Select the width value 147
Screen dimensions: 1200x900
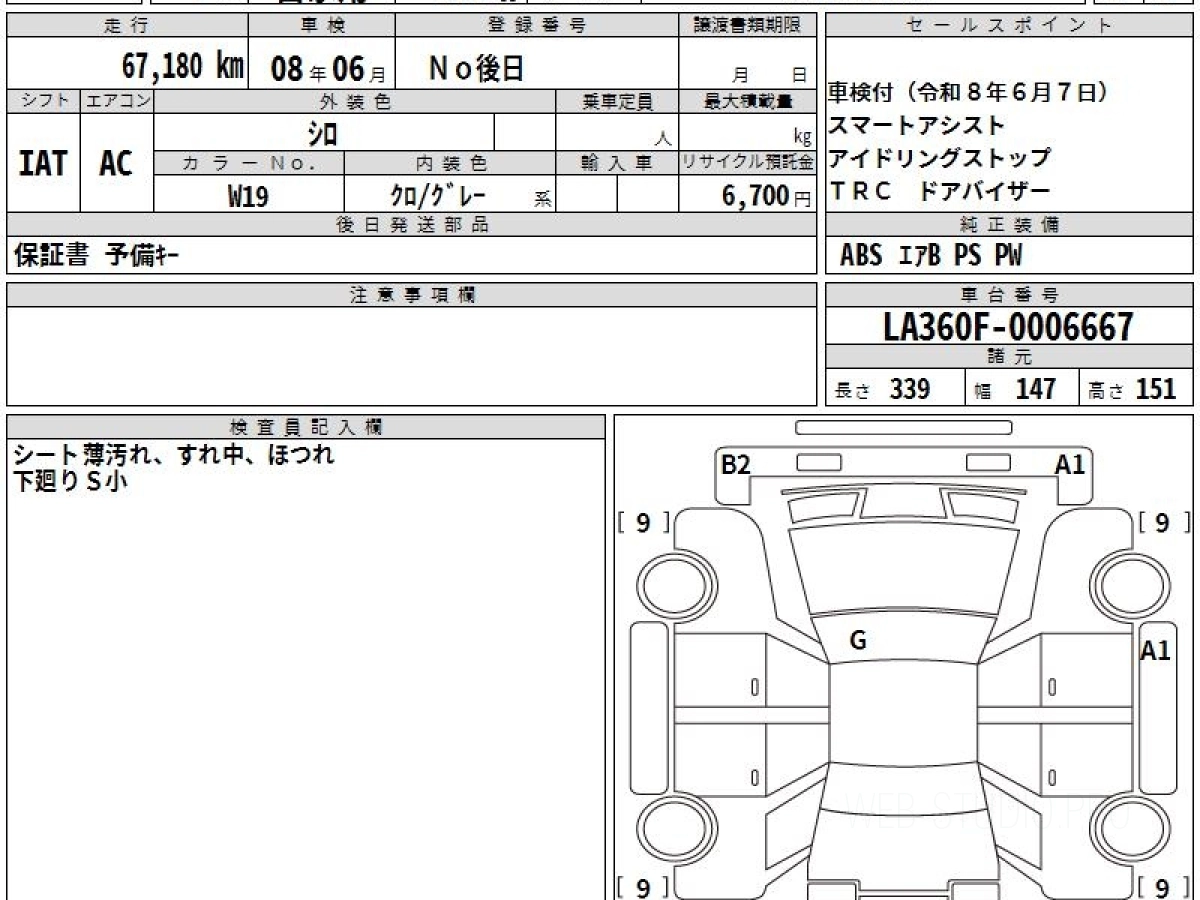1035,389
